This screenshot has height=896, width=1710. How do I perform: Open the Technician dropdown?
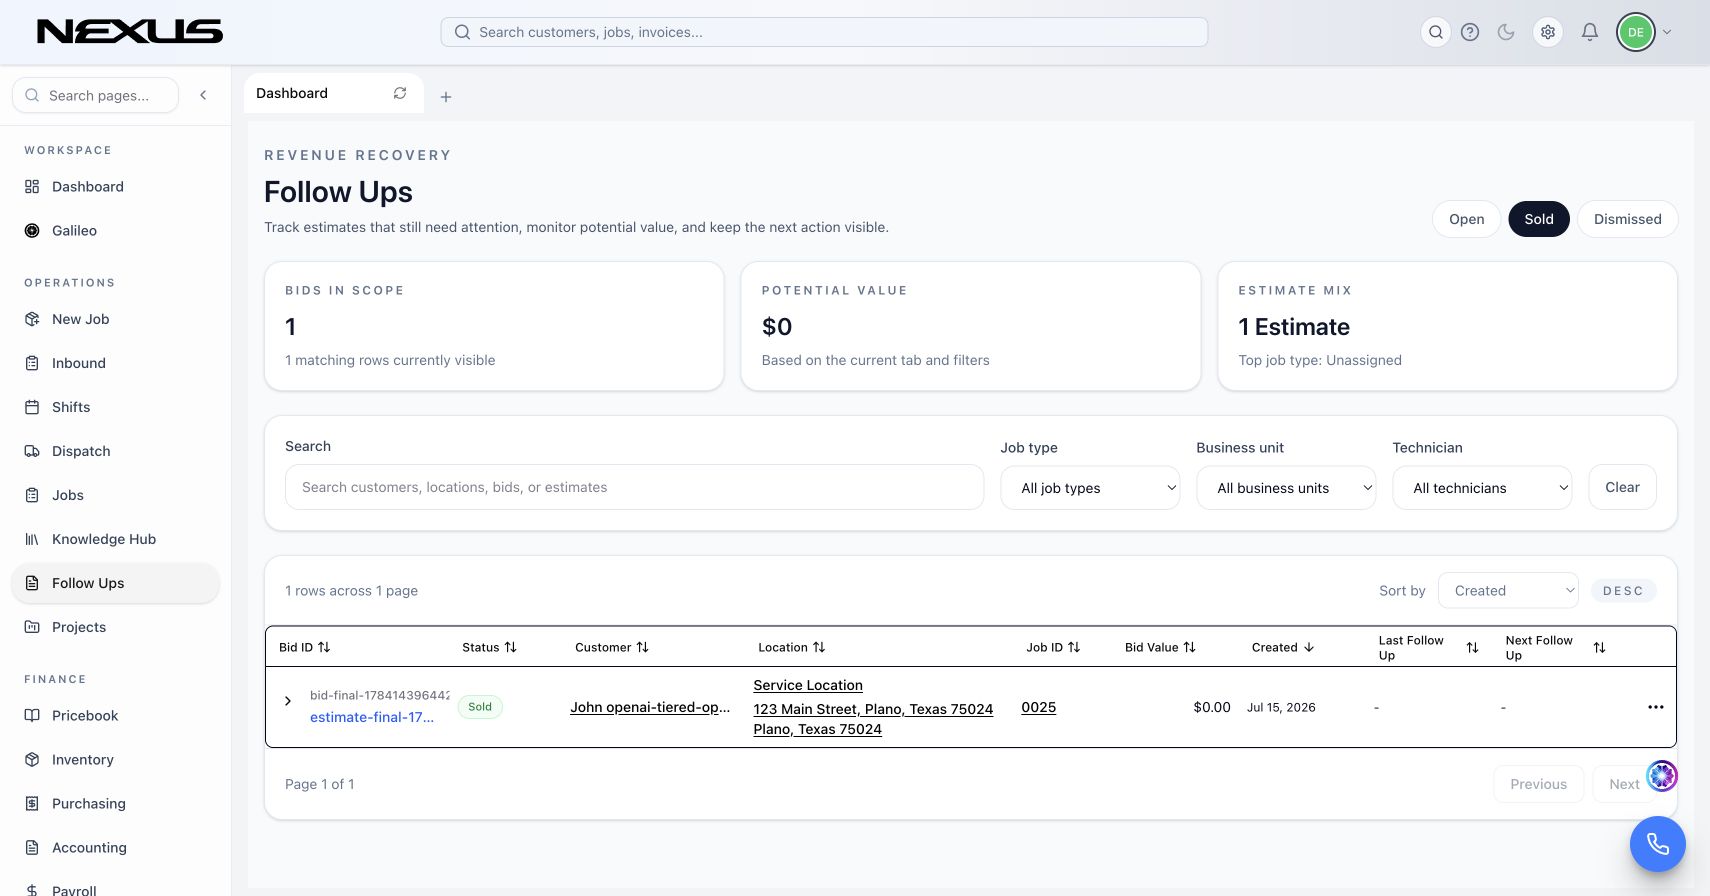pyautogui.click(x=1482, y=488)
